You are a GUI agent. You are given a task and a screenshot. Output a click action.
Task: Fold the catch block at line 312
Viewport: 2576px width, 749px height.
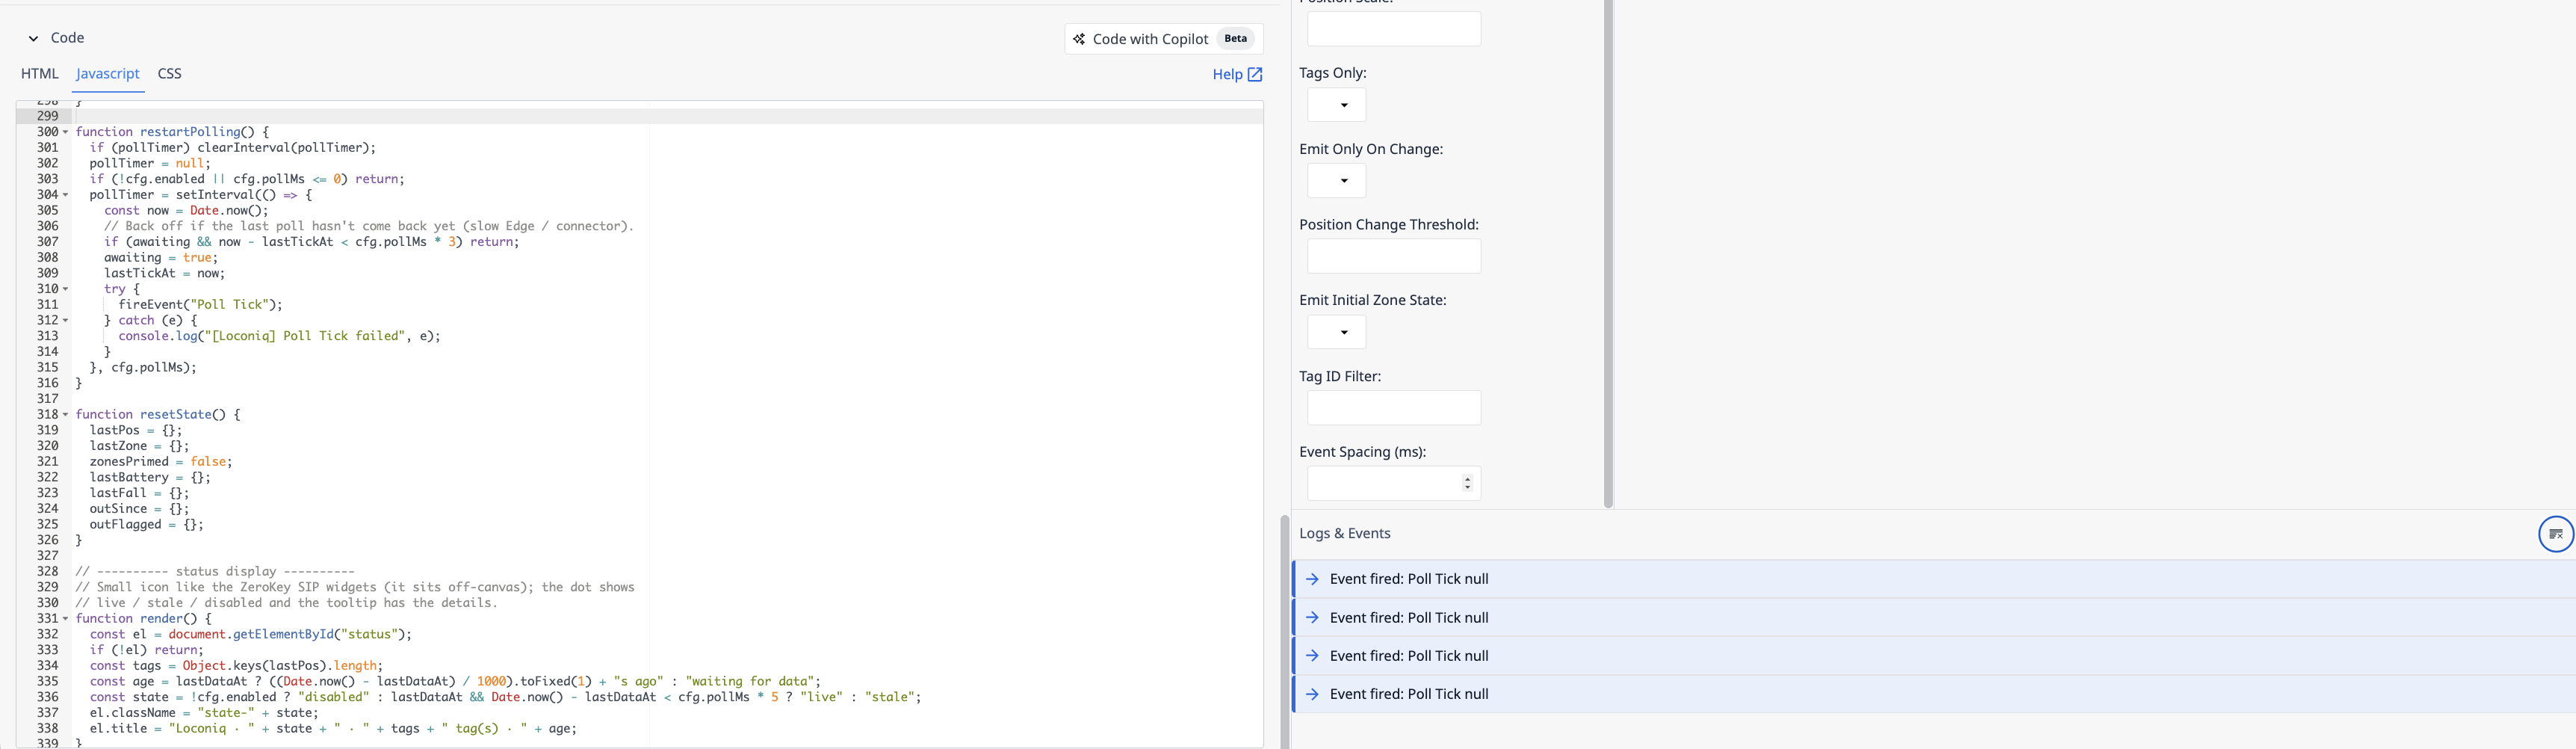coord(66,321)
